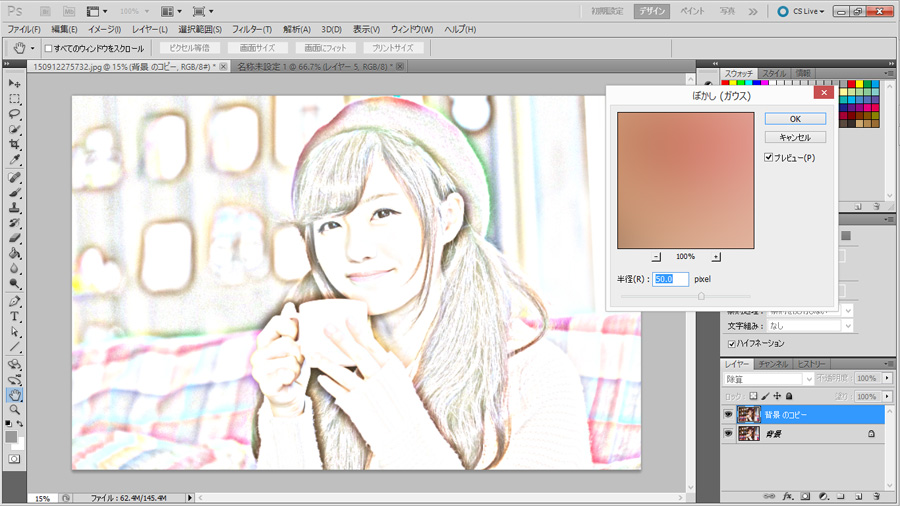900x506 pixels.
Task: Open the layer blend mode dropdown (除算)
Action: (768, 379)
